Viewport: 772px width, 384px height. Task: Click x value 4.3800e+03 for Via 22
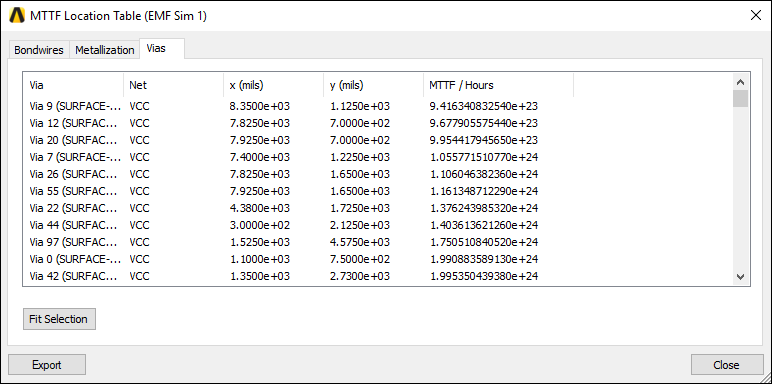click(260, 208)
